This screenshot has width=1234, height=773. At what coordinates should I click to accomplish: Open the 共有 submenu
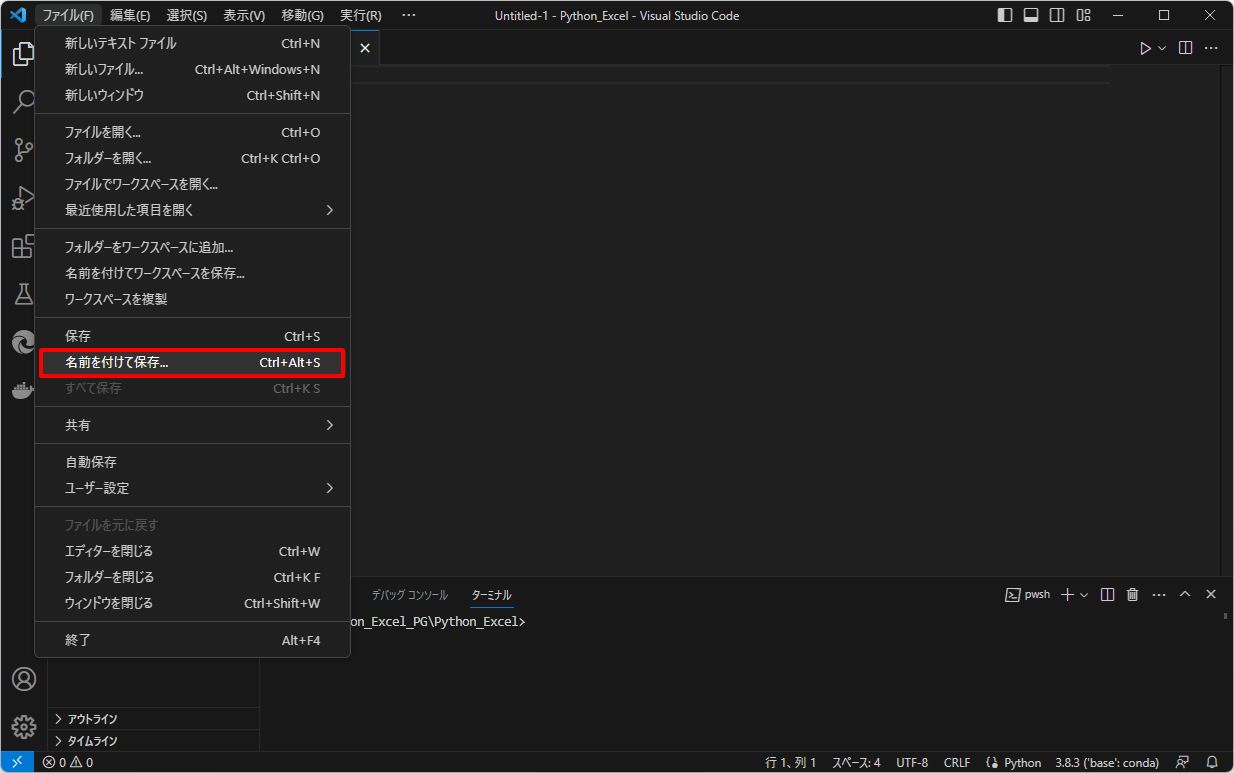coord(192,425)
